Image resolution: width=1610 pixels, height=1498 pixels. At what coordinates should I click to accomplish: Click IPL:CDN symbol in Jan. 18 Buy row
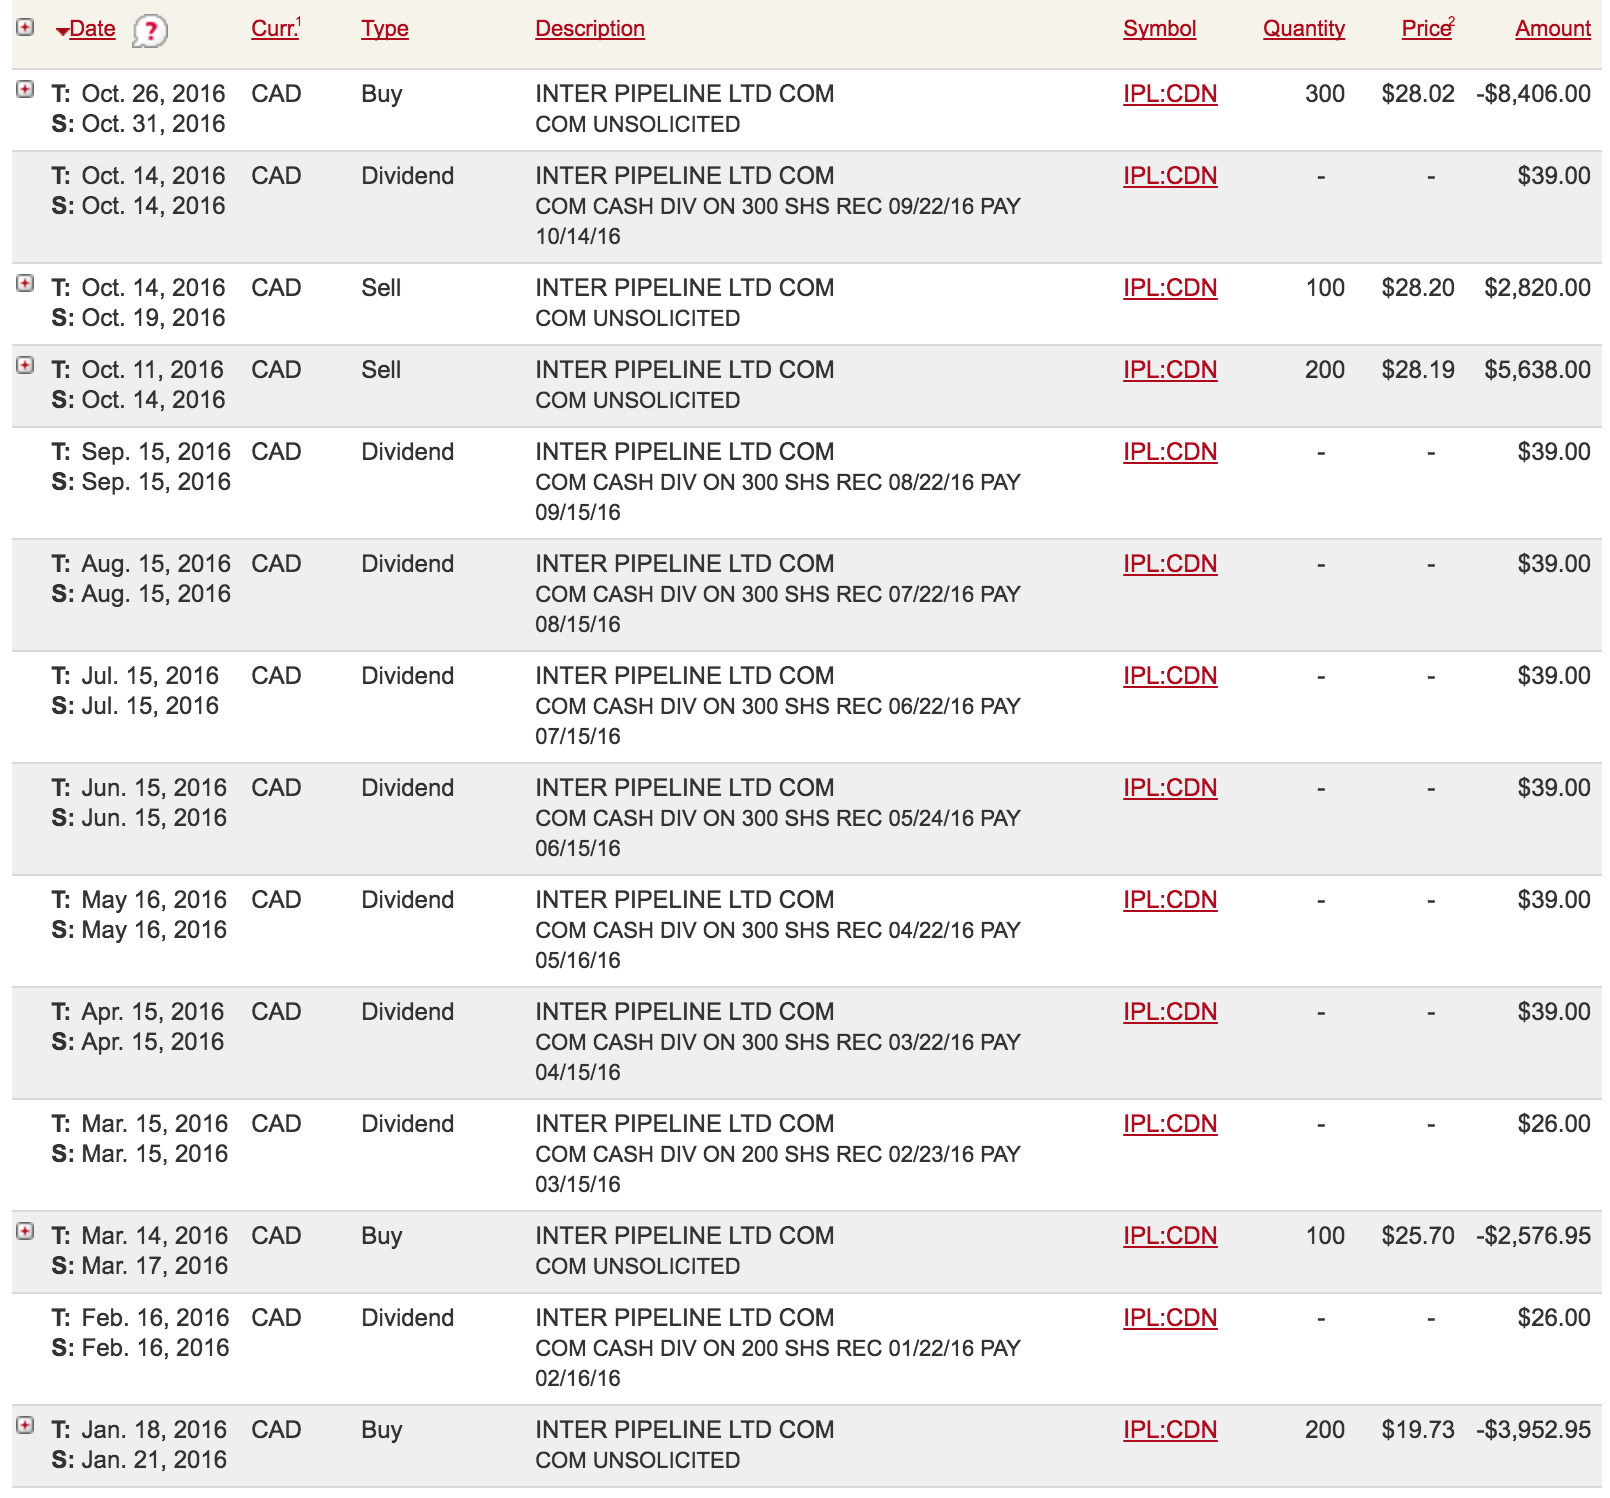[1170, 1430]
